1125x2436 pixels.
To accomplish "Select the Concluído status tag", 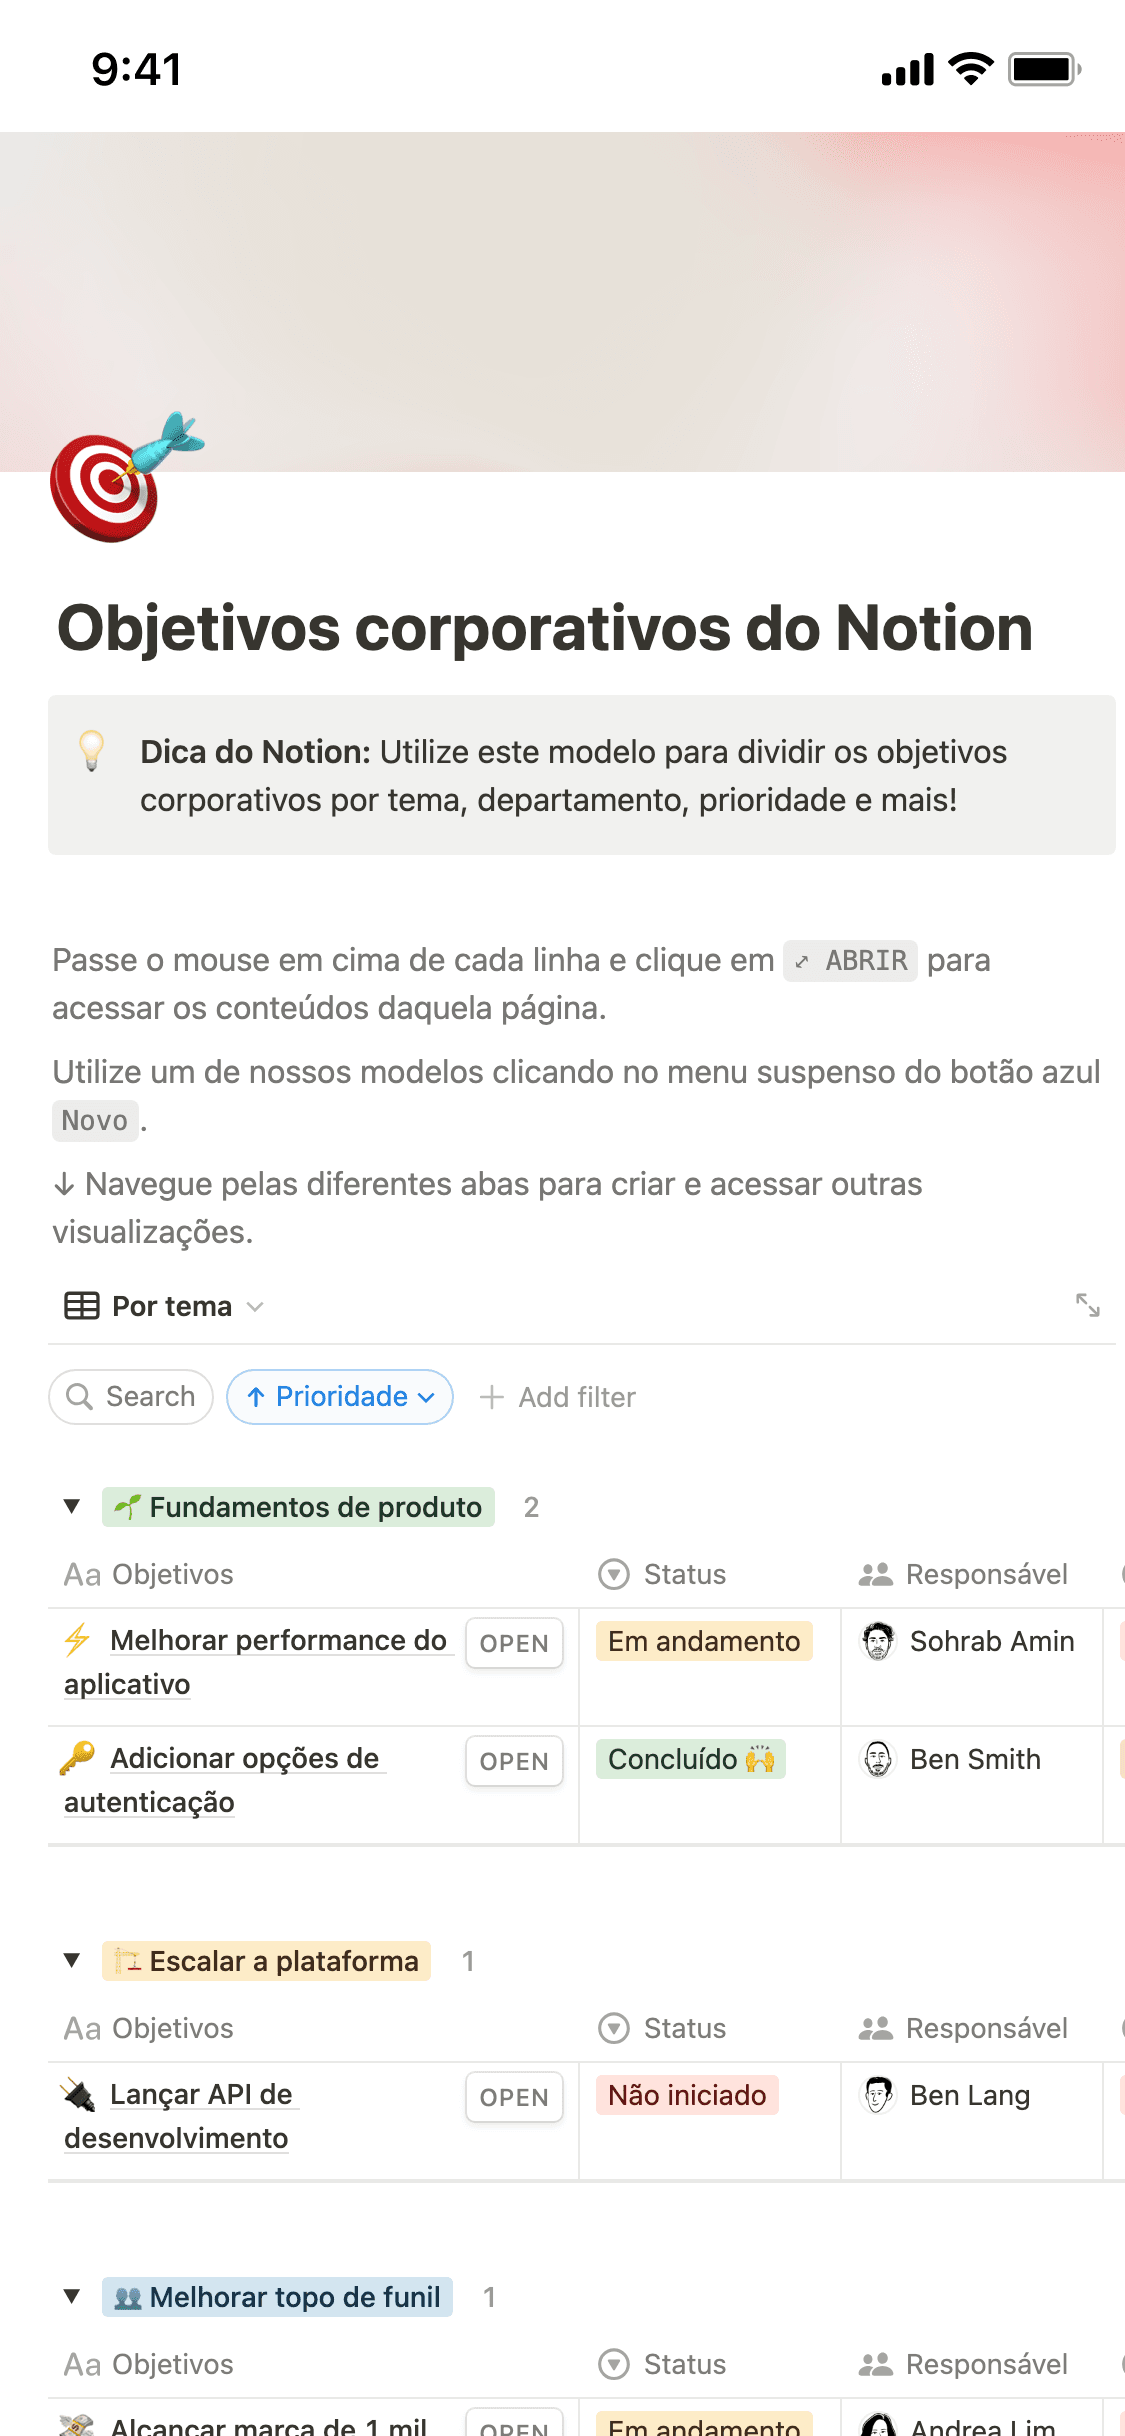I will (691, 1759).
